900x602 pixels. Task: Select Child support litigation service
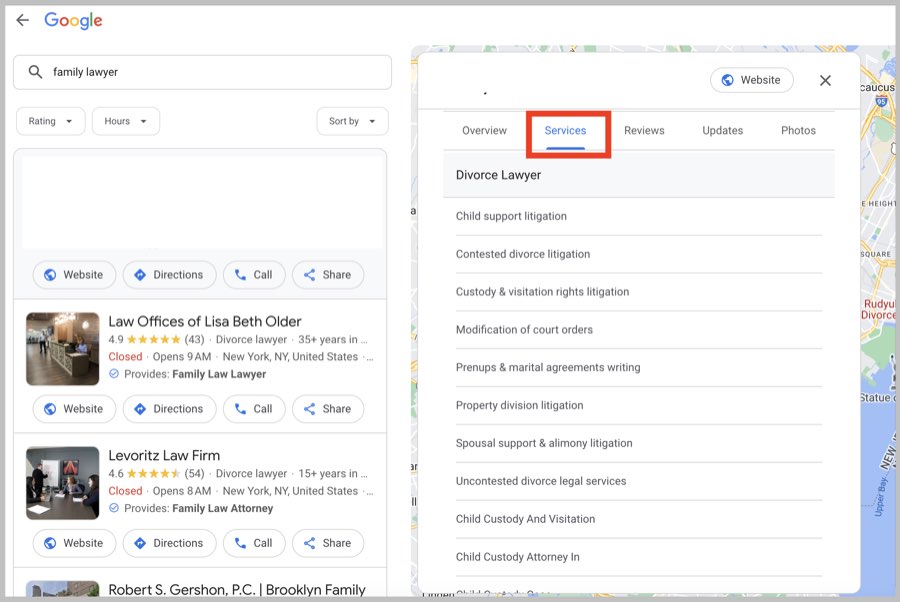(x=639, y=216)
